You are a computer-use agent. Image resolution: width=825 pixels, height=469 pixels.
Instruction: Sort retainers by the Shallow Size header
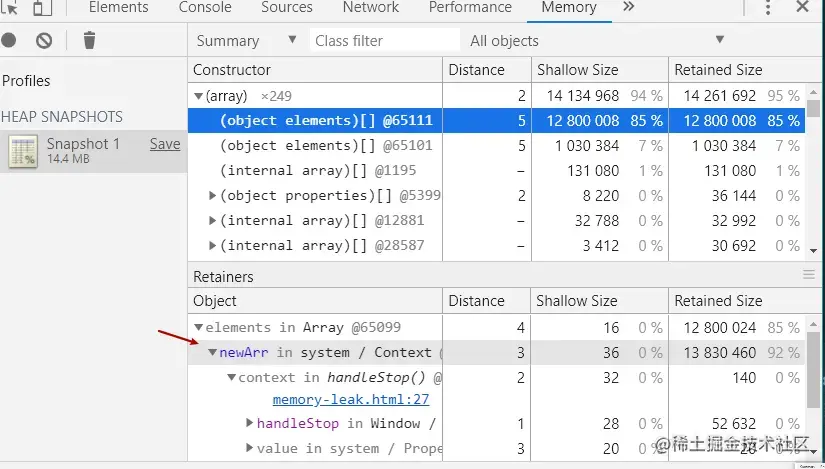[600, 301]
